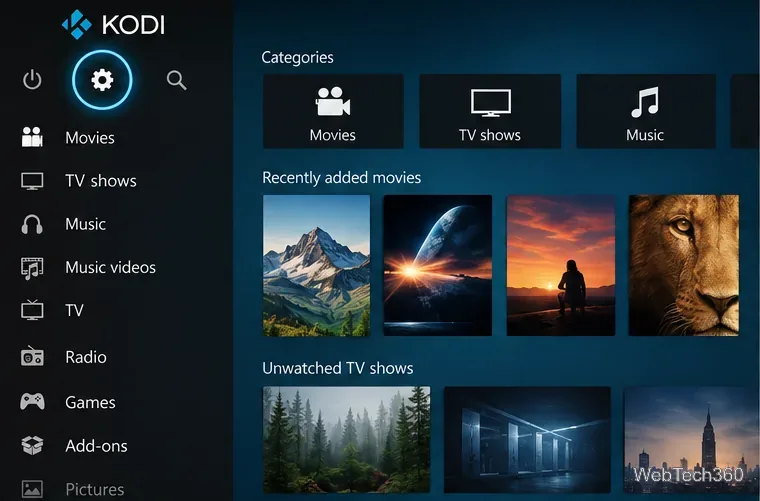The image size is (760, 501).
Task: Open the TV shows category tile label
Action: coord(490,135)
